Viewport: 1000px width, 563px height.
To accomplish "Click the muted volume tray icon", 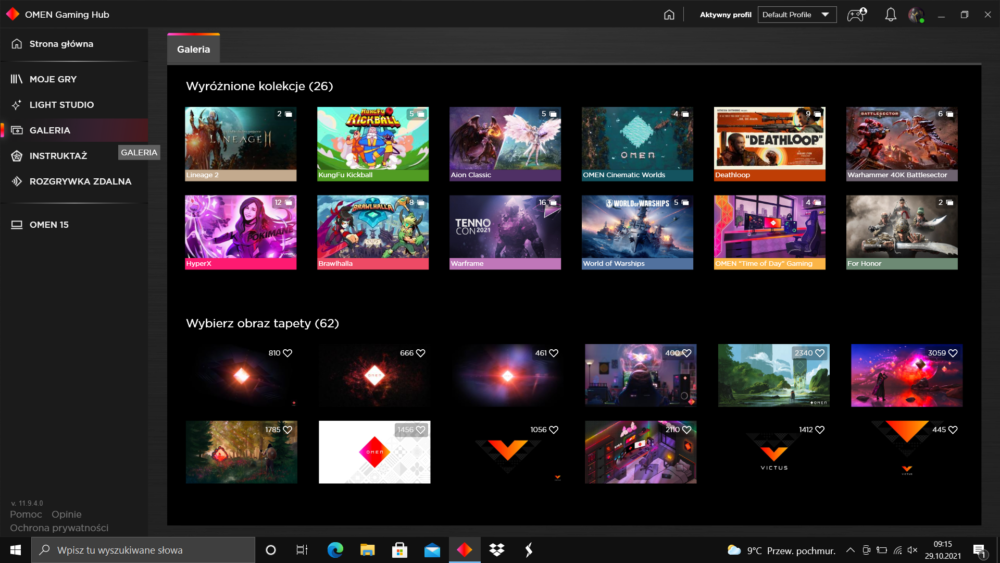I will tap(913, 550).
